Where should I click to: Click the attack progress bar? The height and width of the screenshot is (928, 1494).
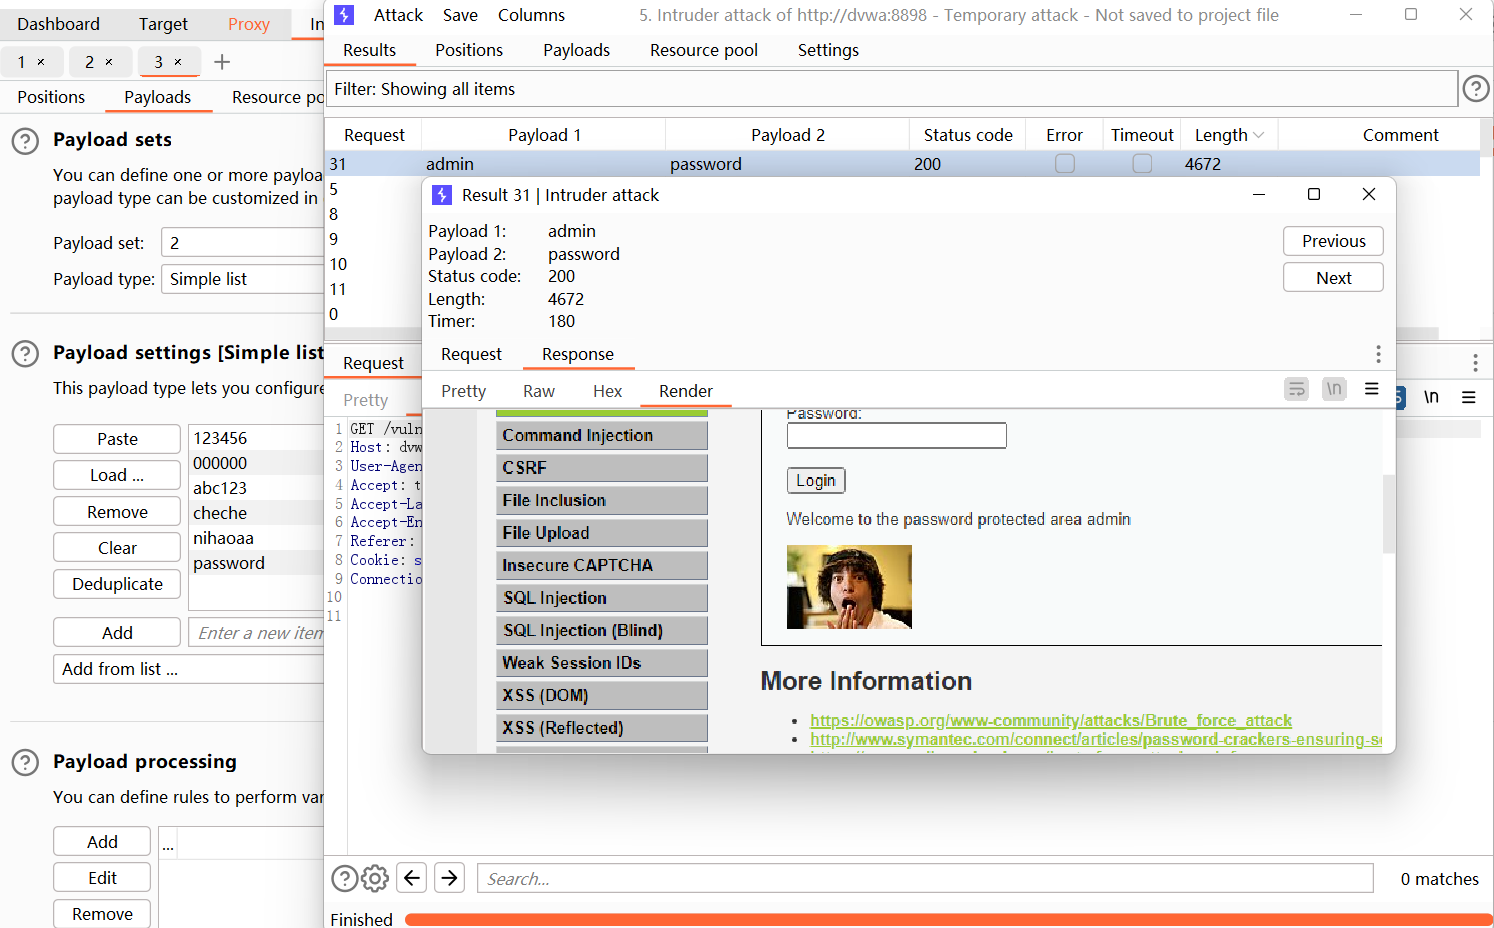click(948, 919)
